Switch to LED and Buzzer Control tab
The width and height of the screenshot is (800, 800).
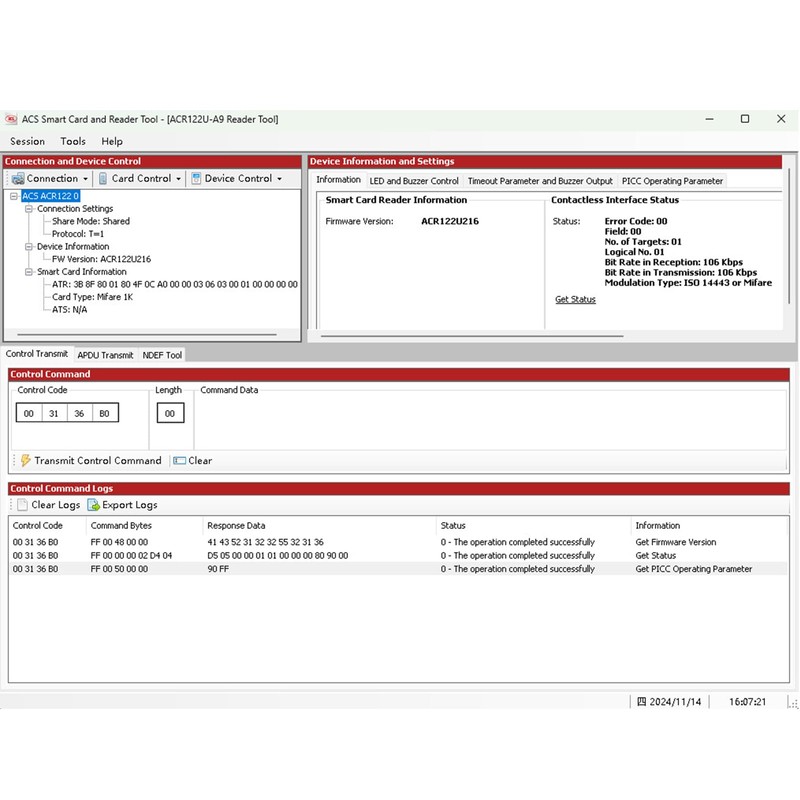click(414, 181)
